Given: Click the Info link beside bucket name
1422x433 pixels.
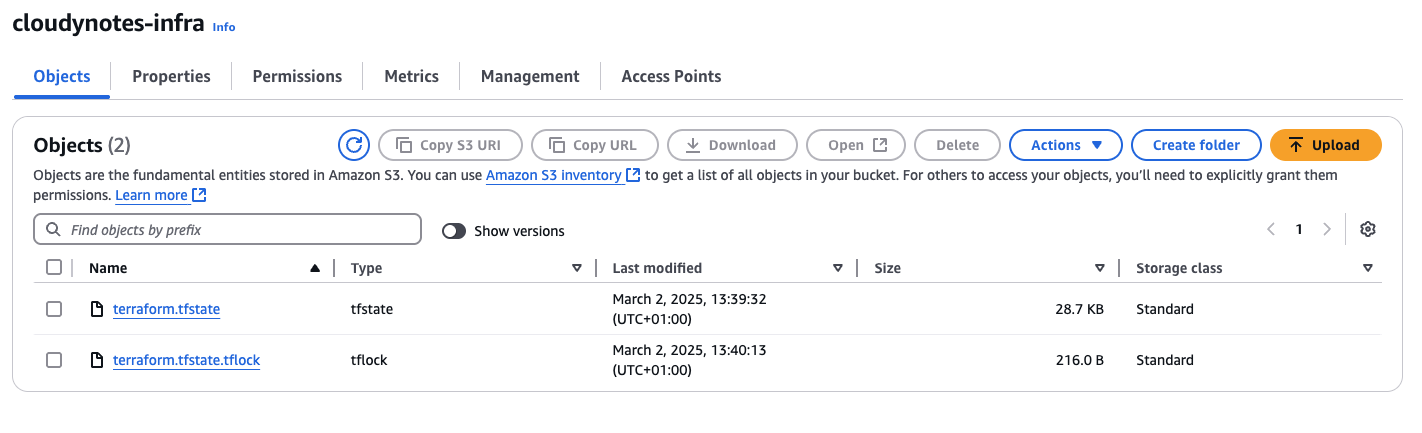Looking at the screenshot, I should [224, 27].
